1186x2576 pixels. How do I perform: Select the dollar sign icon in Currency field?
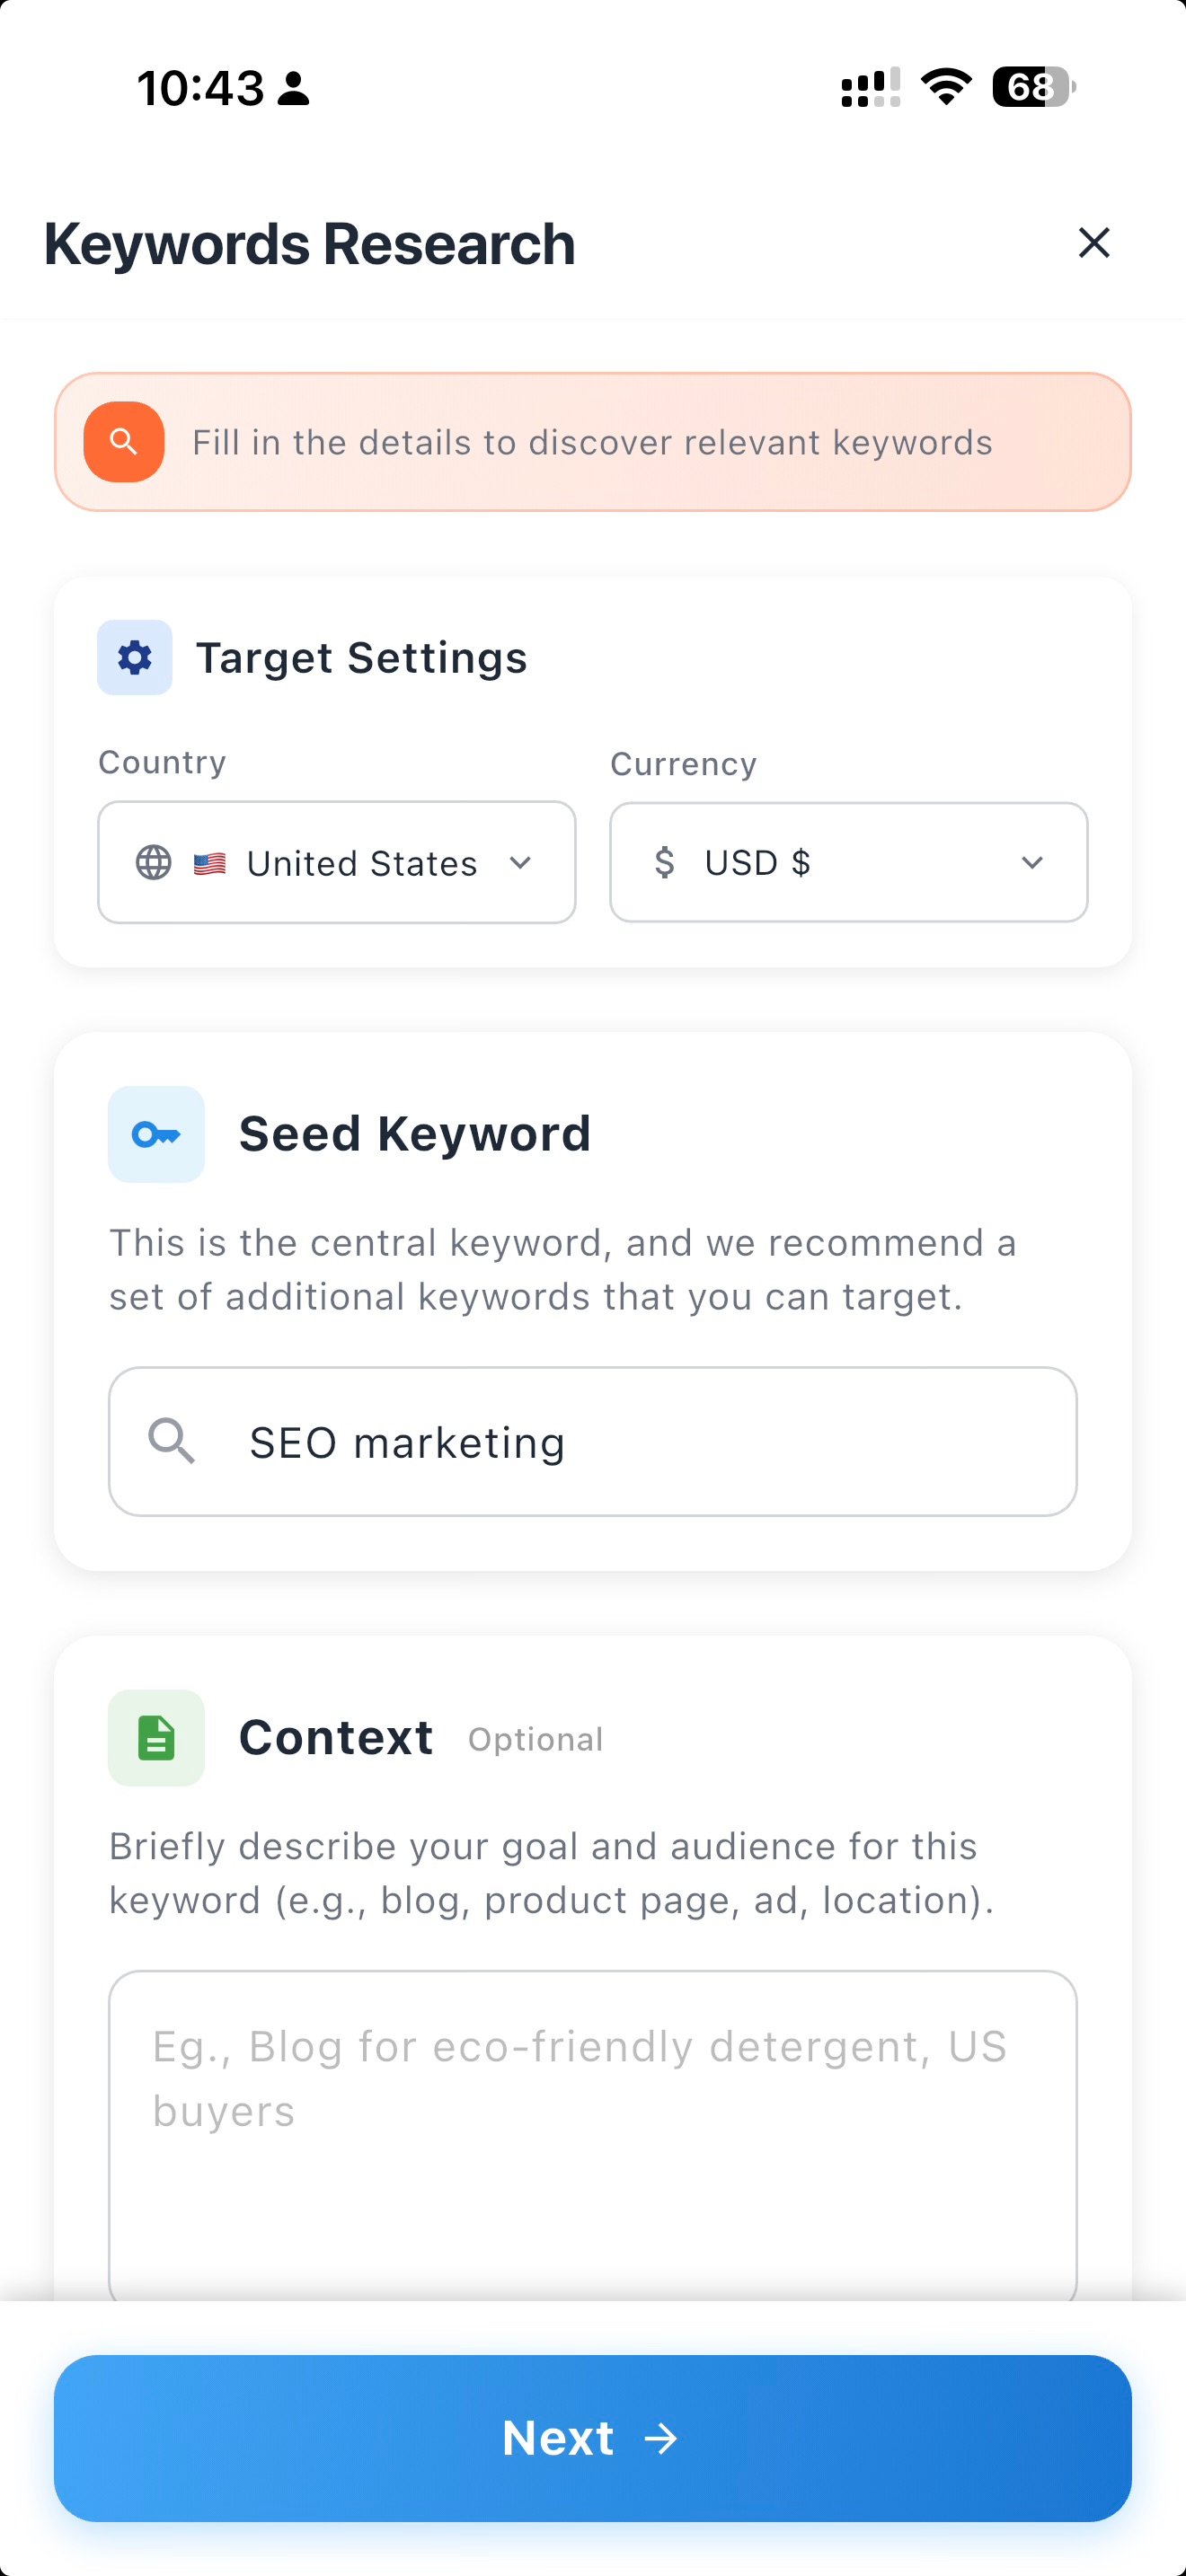(662, 862)
